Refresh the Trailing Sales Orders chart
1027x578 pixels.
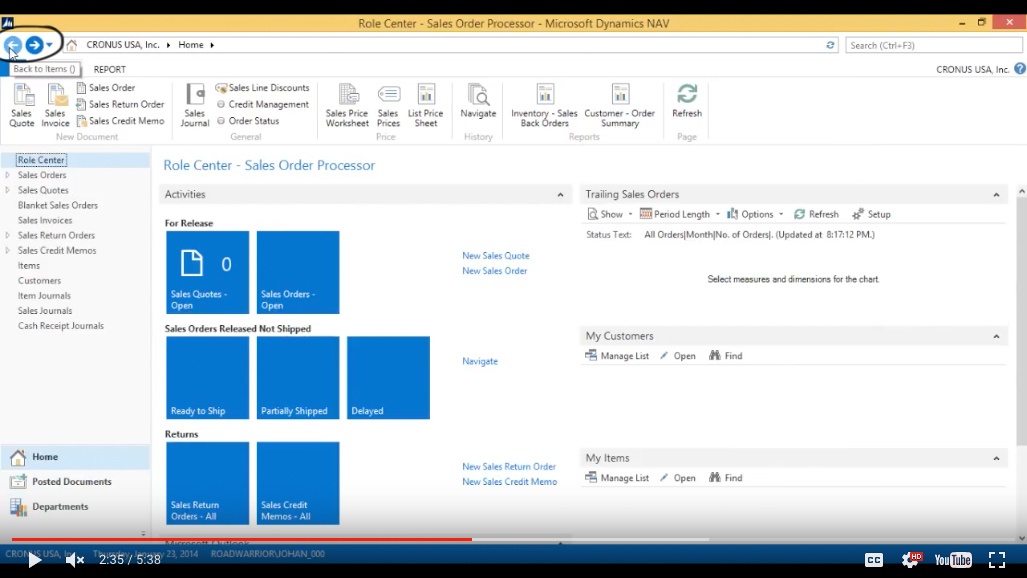[816, 214]
